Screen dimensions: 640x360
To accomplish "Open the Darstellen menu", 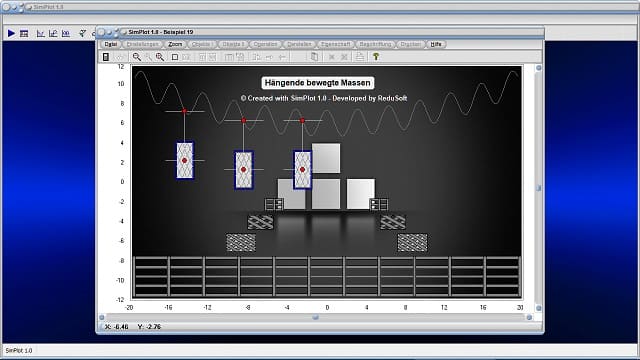I will 299,44.
